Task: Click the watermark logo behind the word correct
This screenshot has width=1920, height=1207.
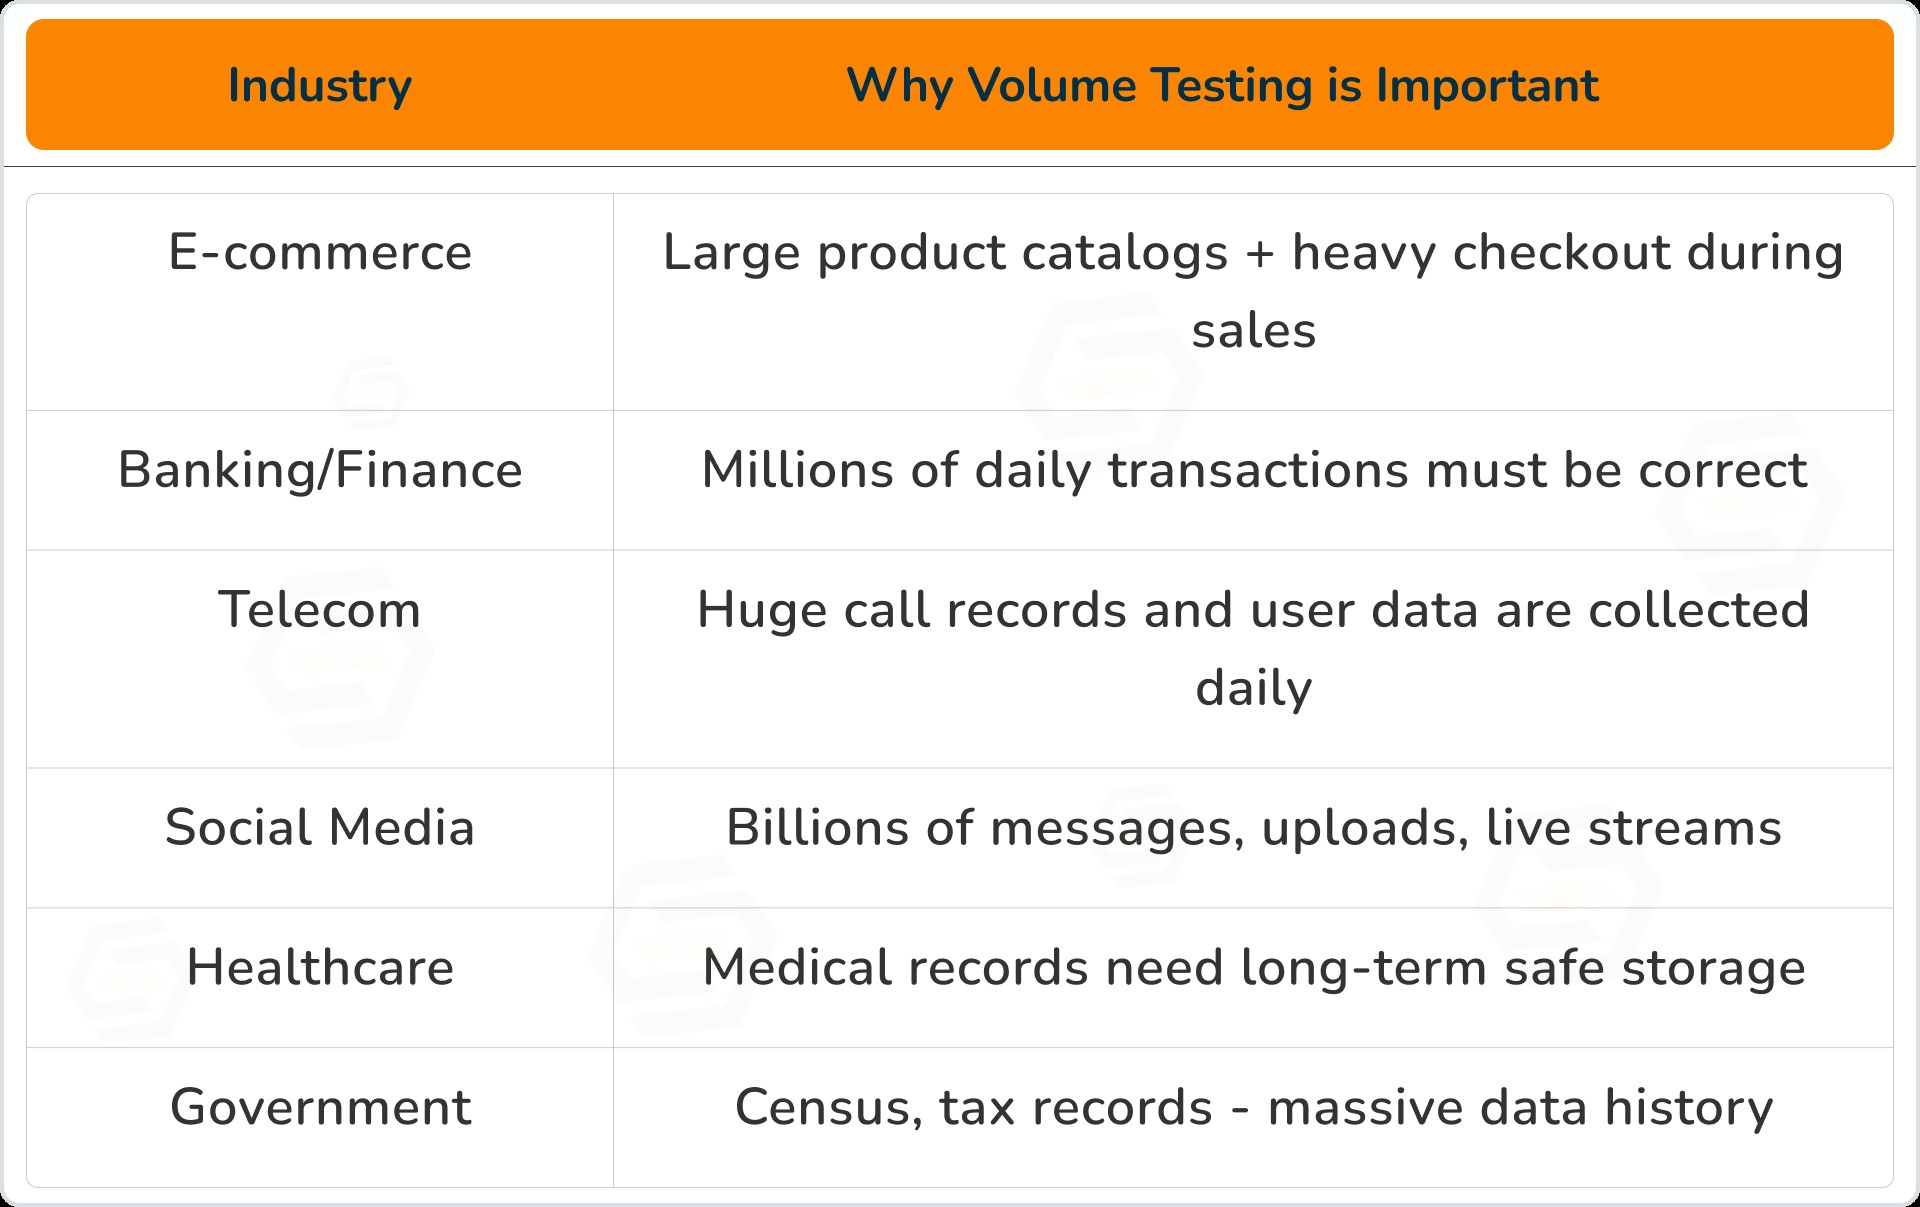Action: tap(1750, 508)
